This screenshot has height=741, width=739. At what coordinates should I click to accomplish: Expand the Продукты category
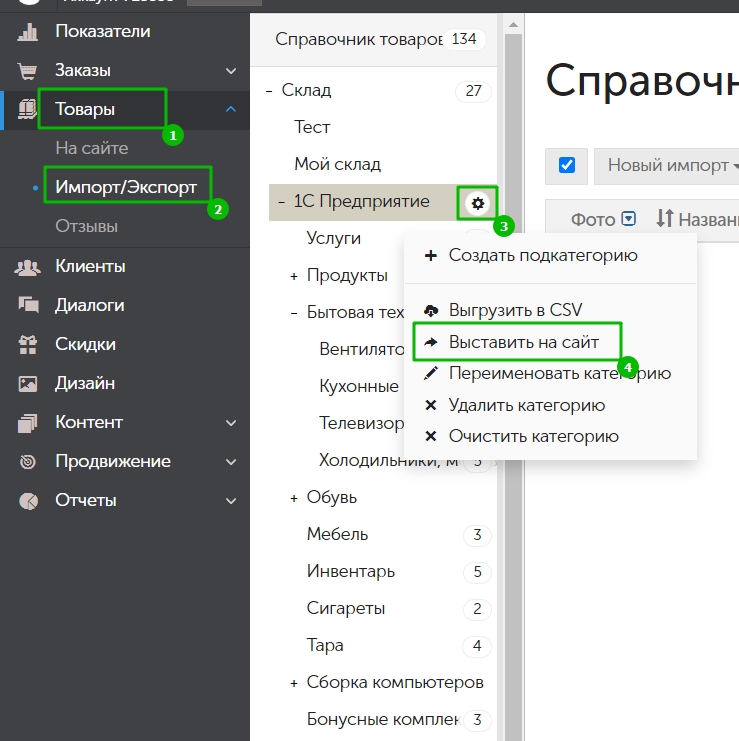(x=294, y=275)
